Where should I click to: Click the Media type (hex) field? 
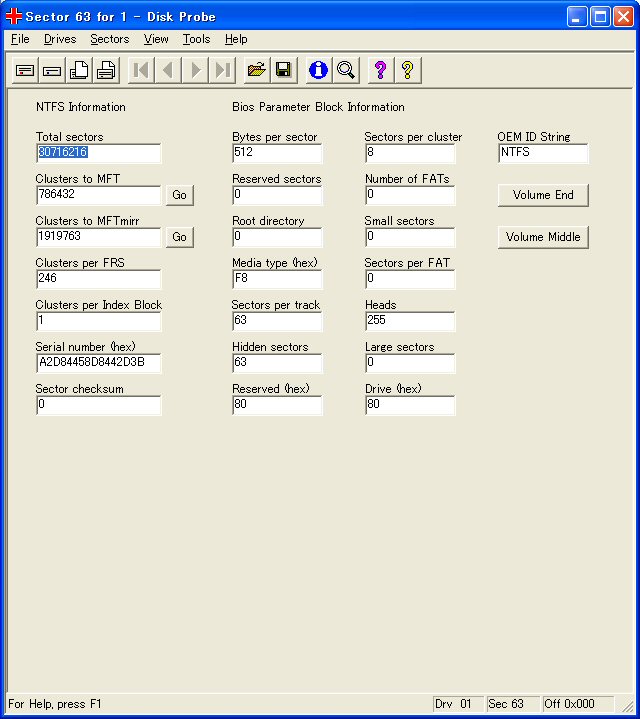coord(277,279)
